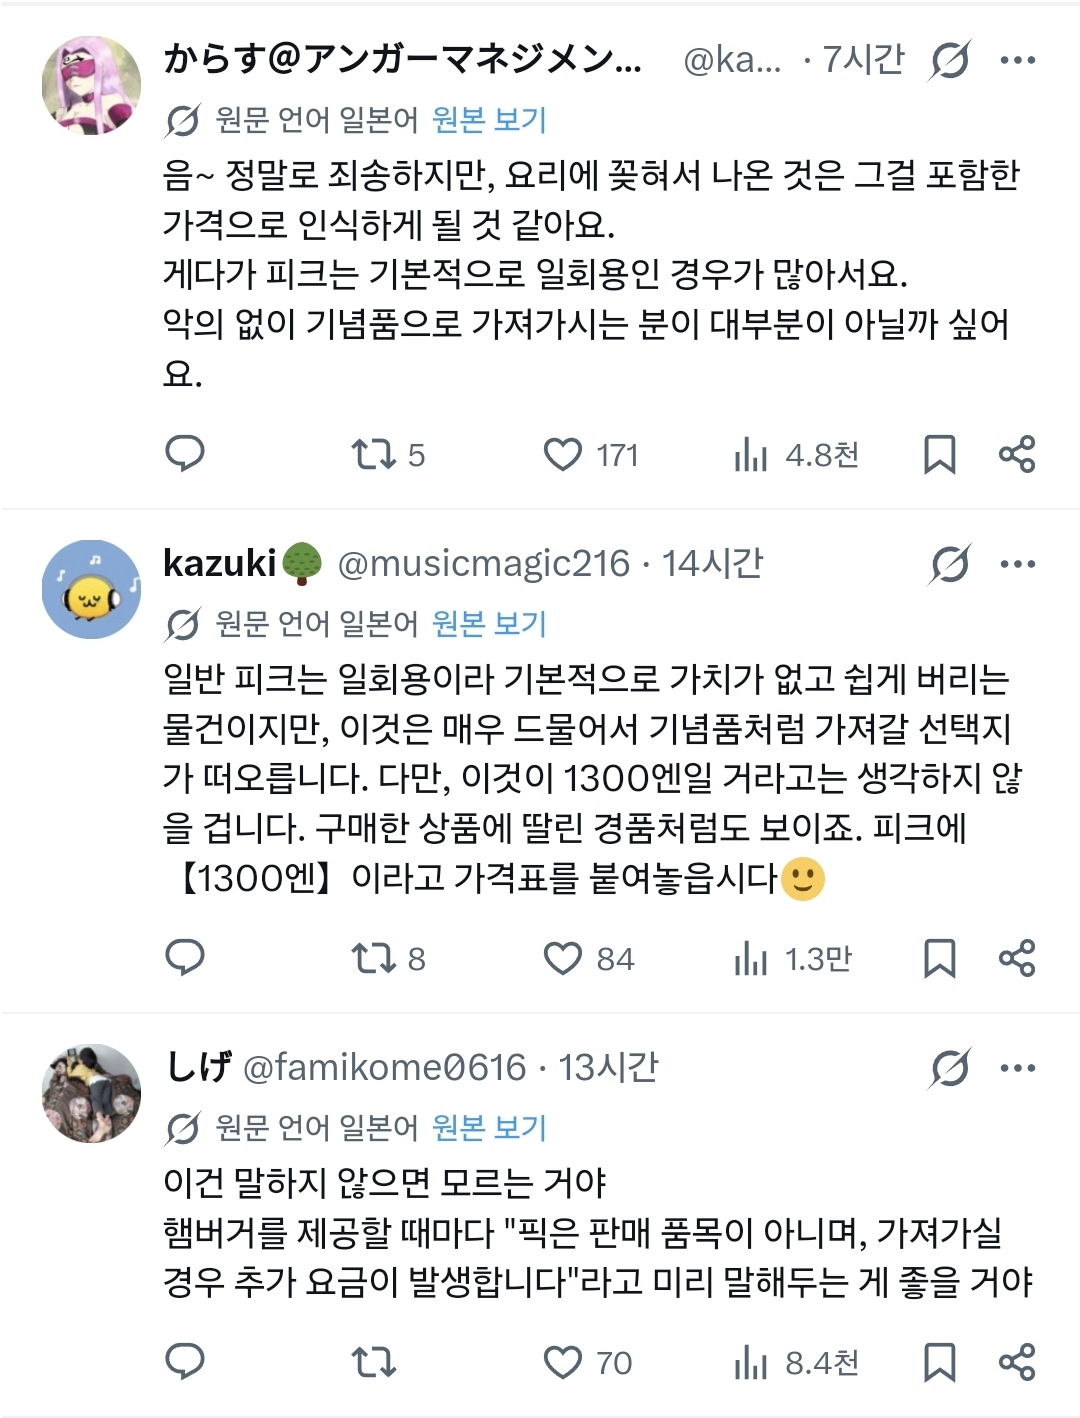Open more options on しげ tweet
The image size is (1080, 1418).
(1017, 1069)
